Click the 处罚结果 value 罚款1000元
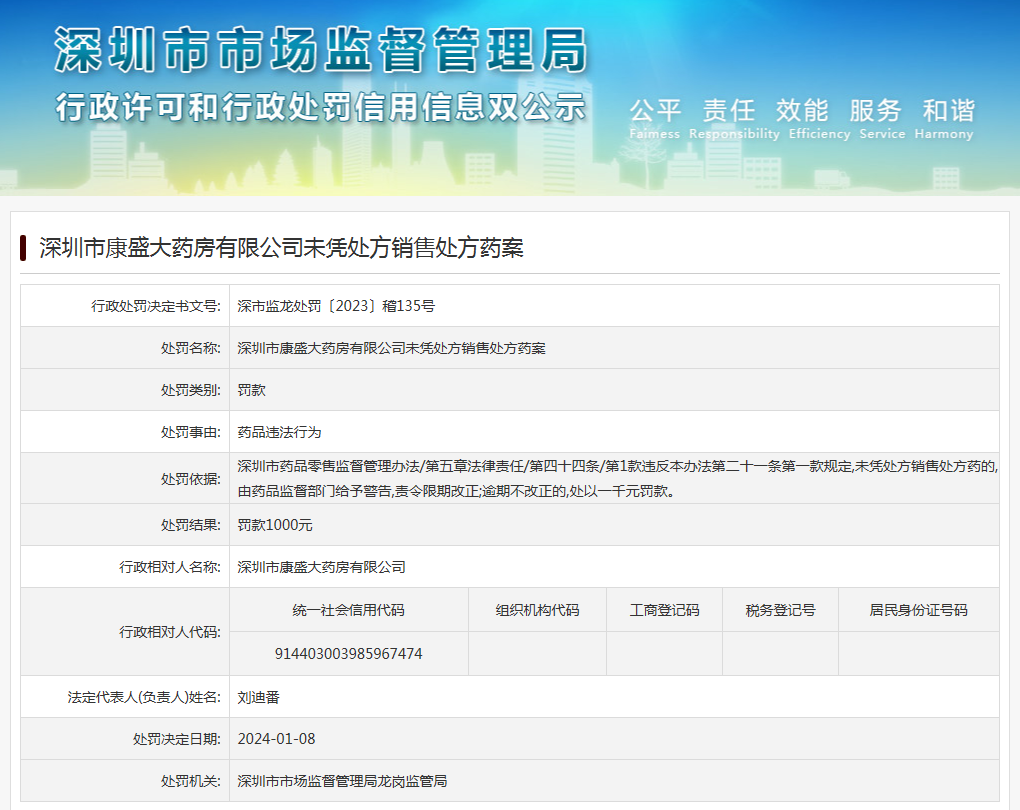The image size is (1020, 810). pos(275,524)
